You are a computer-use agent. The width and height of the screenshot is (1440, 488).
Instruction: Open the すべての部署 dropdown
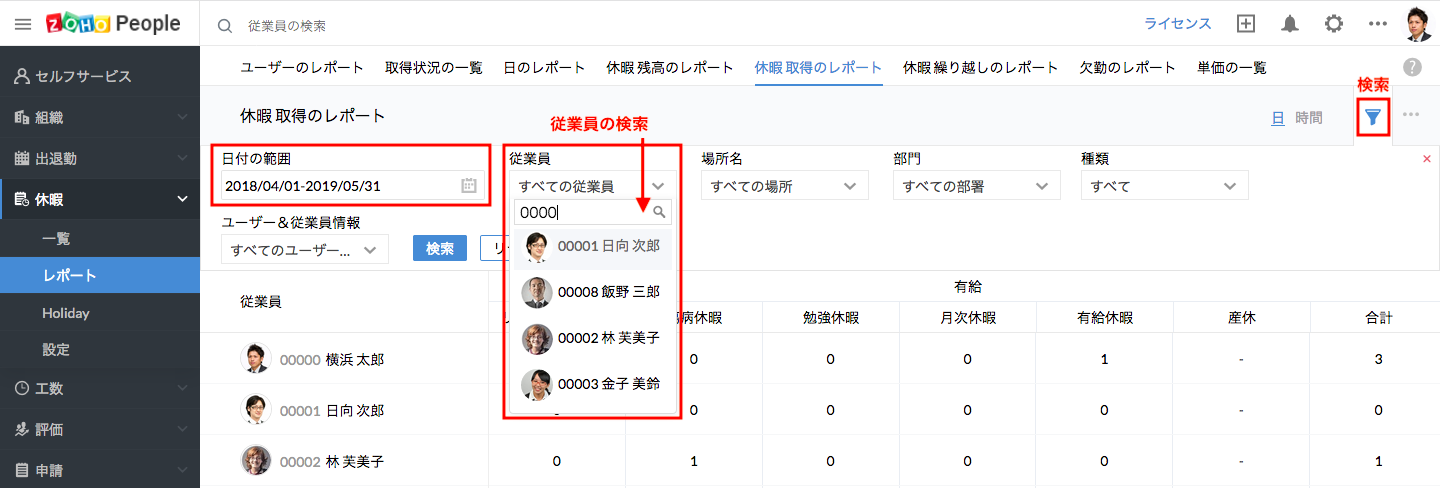tap(976, 186)
